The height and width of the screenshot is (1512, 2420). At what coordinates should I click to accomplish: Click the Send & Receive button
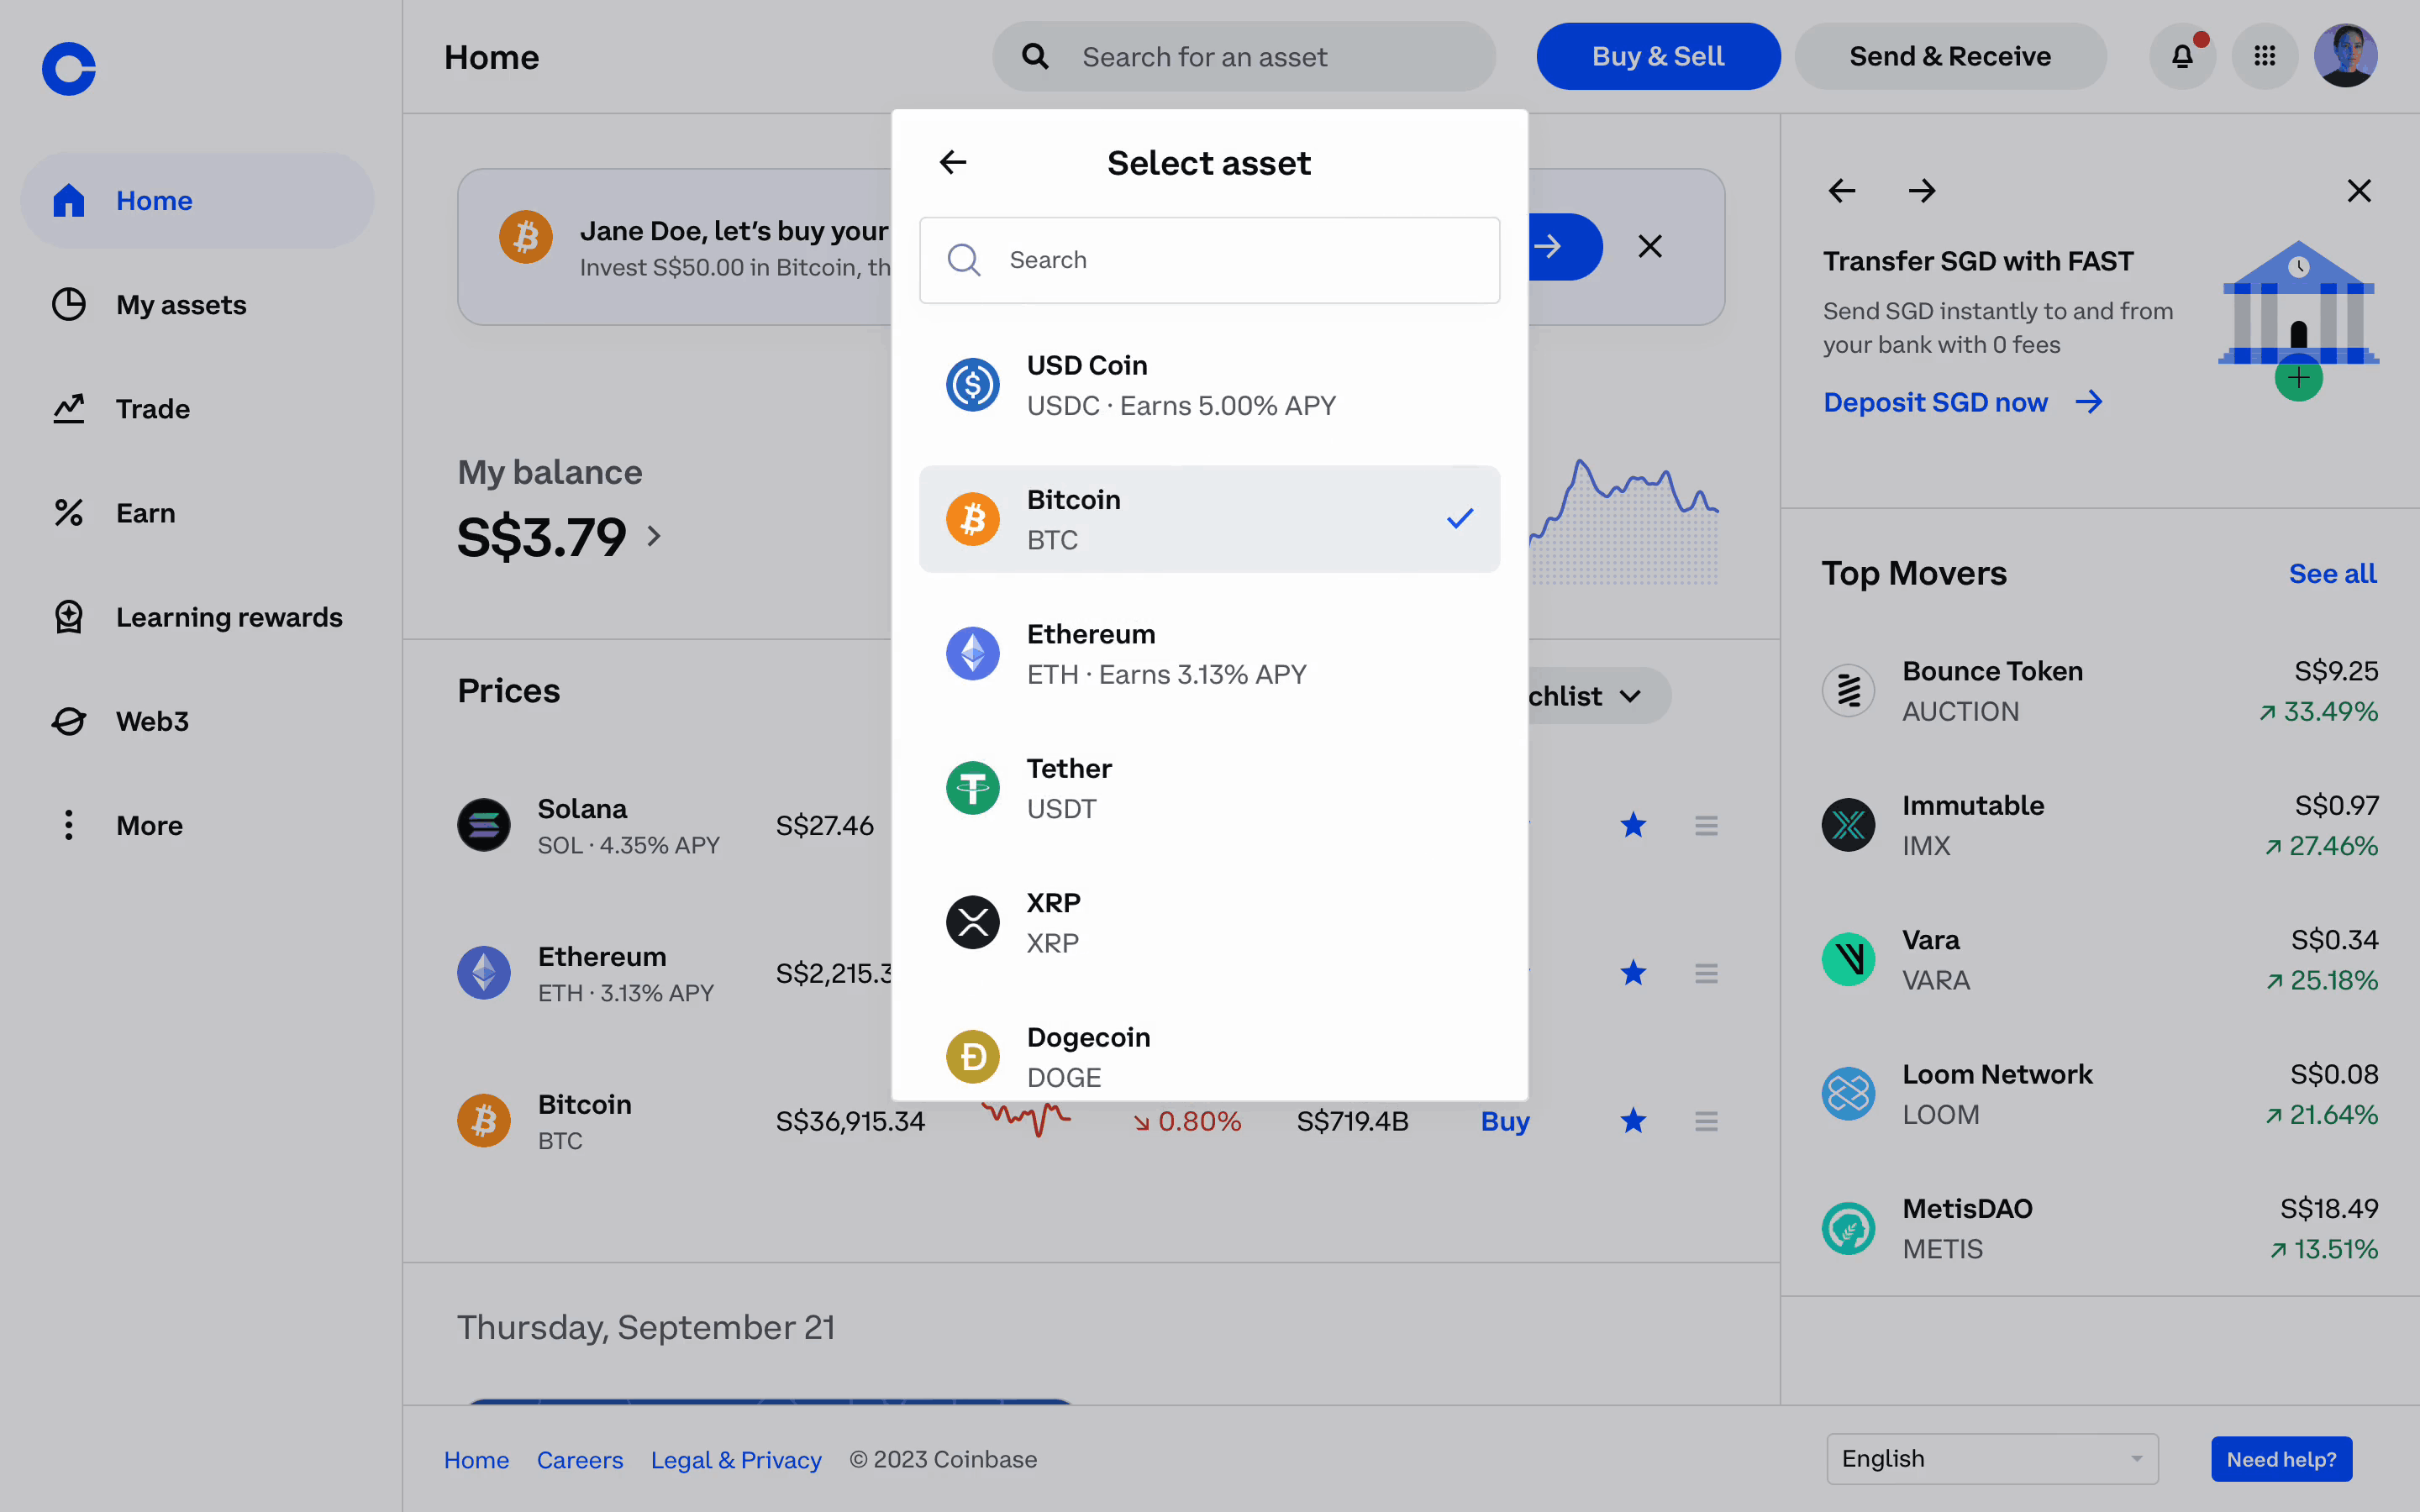pos(1949,57)
